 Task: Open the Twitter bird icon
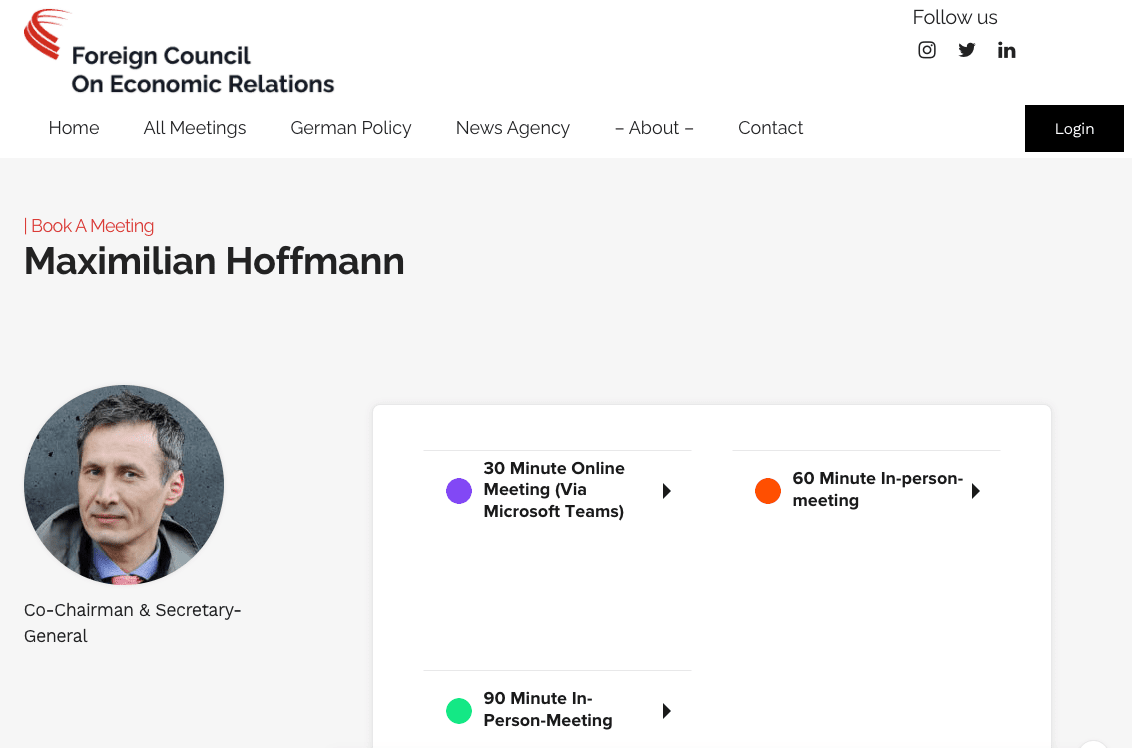[967, 50]
